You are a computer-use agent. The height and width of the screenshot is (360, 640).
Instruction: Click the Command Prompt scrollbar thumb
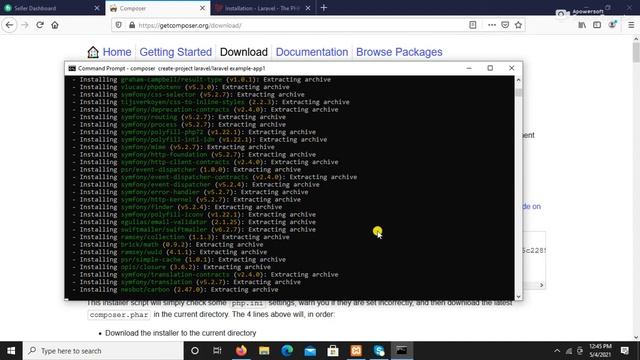coord(518,93)
